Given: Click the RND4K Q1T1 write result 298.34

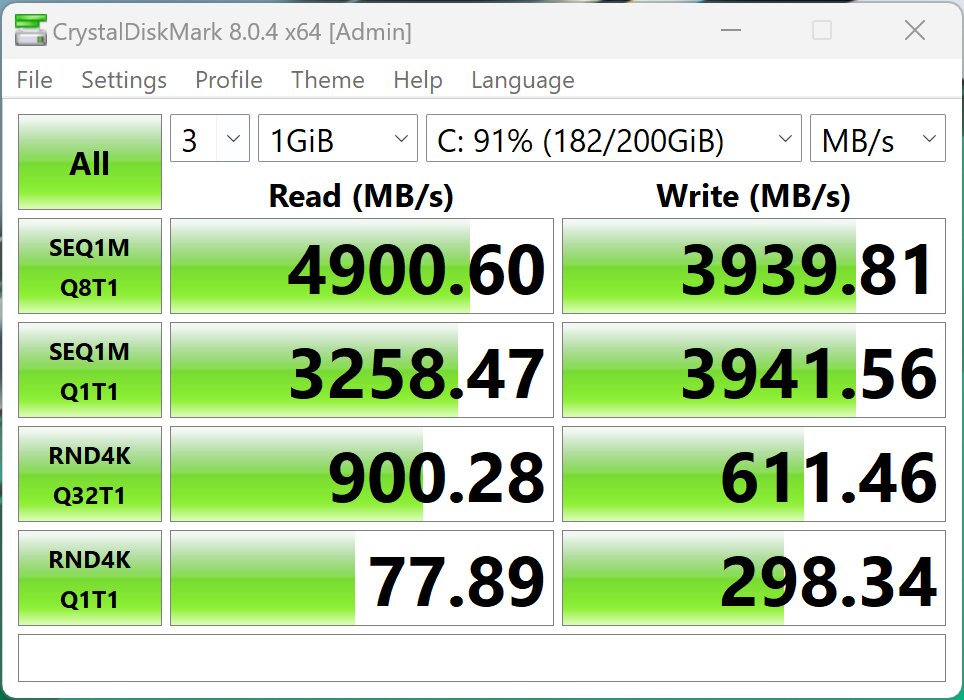Looking at the screenshot, I should pyautogui.click(x=754, y=578).
